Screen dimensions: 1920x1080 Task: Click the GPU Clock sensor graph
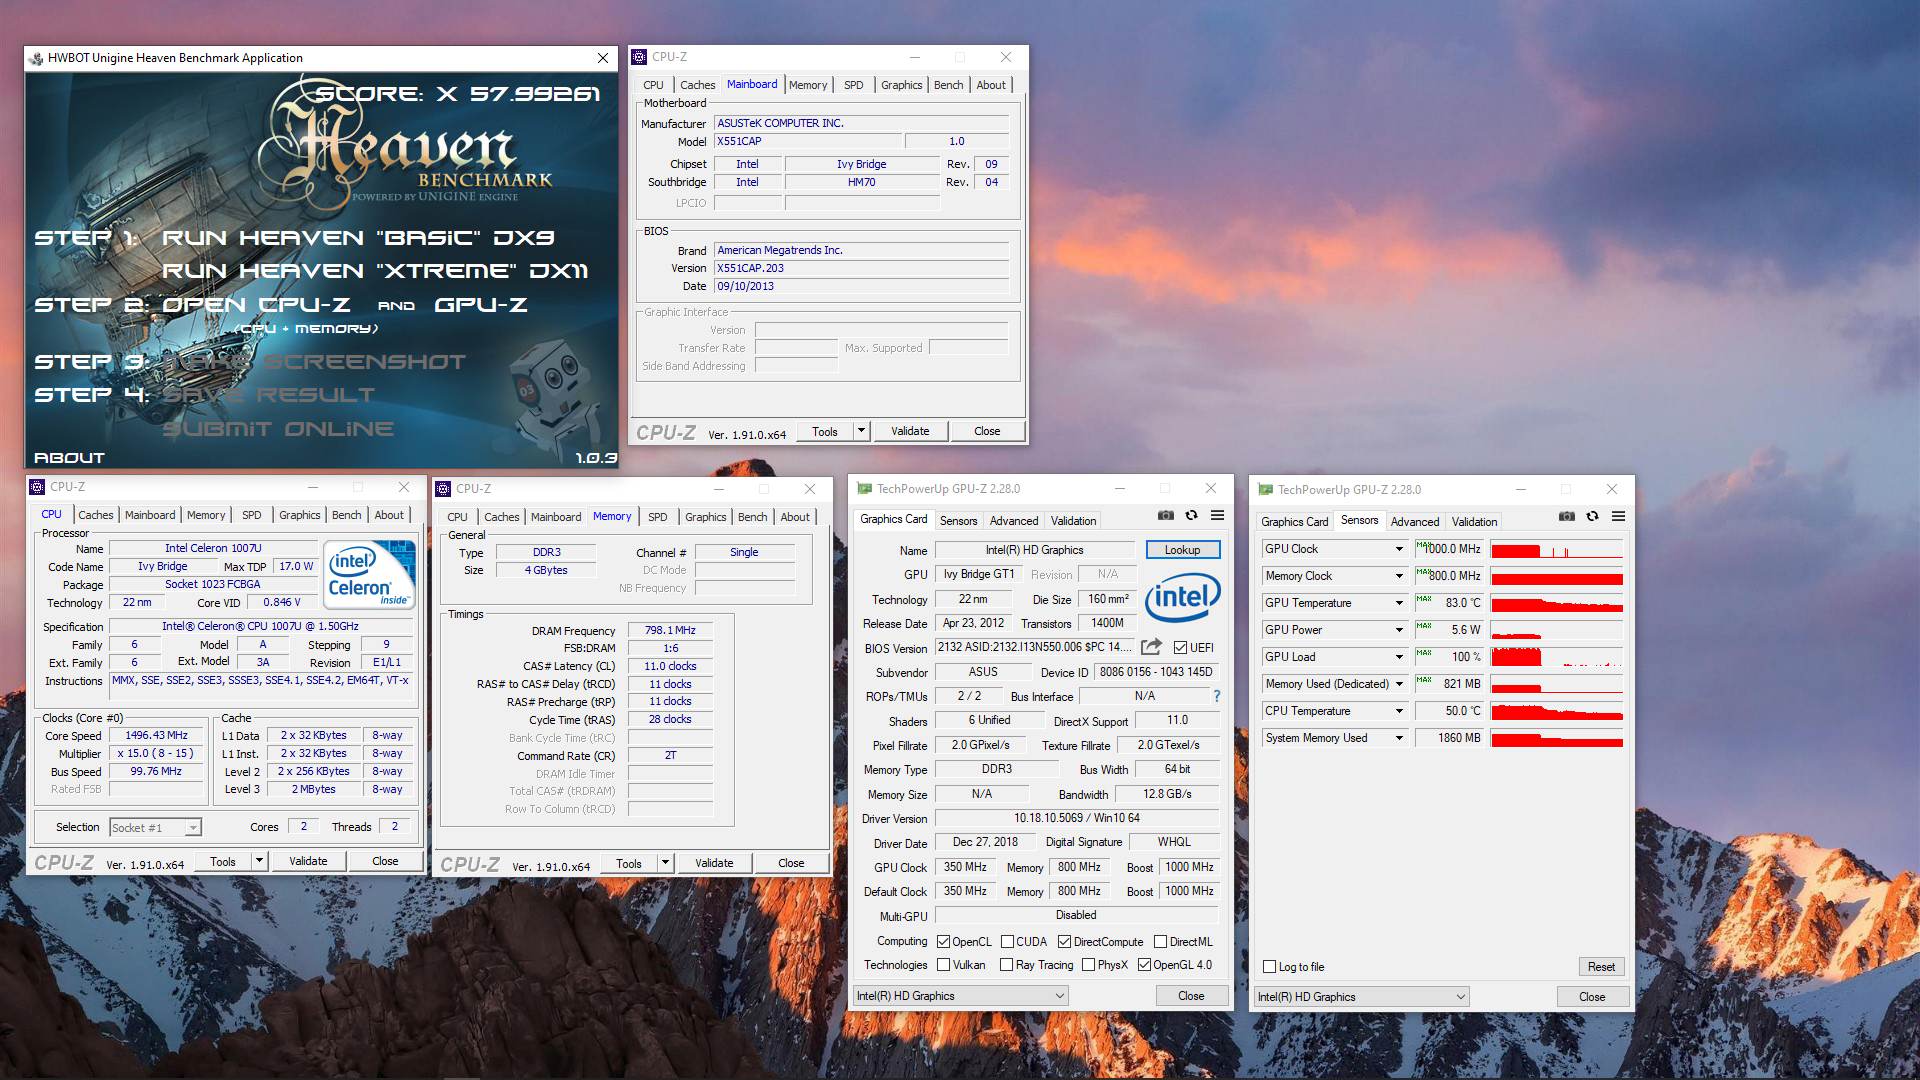click(1556, 549)
